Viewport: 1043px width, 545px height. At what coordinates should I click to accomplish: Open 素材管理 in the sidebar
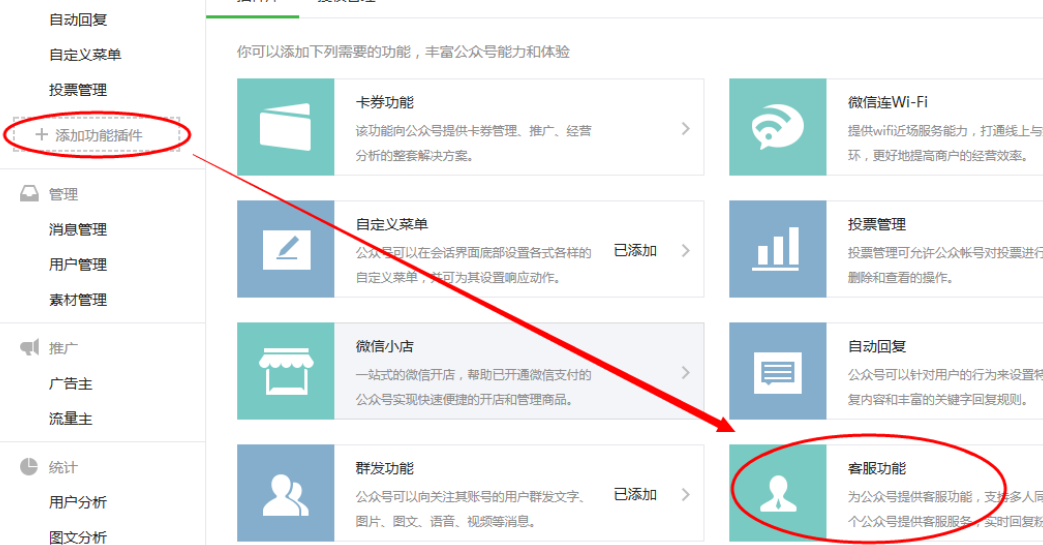tap(78, 299)
